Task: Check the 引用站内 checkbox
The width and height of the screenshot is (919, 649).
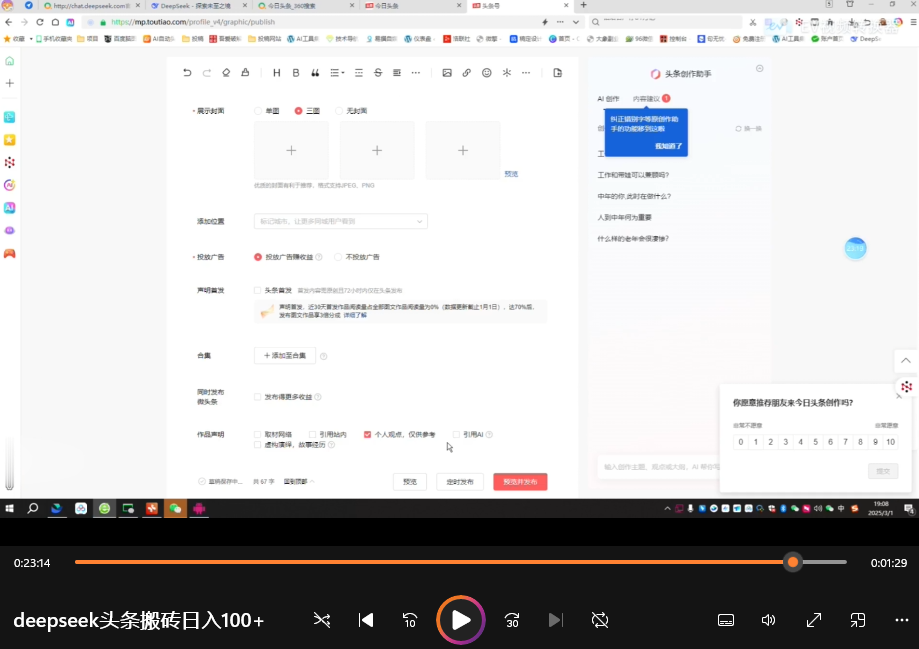Action: [x=312, y=434]
